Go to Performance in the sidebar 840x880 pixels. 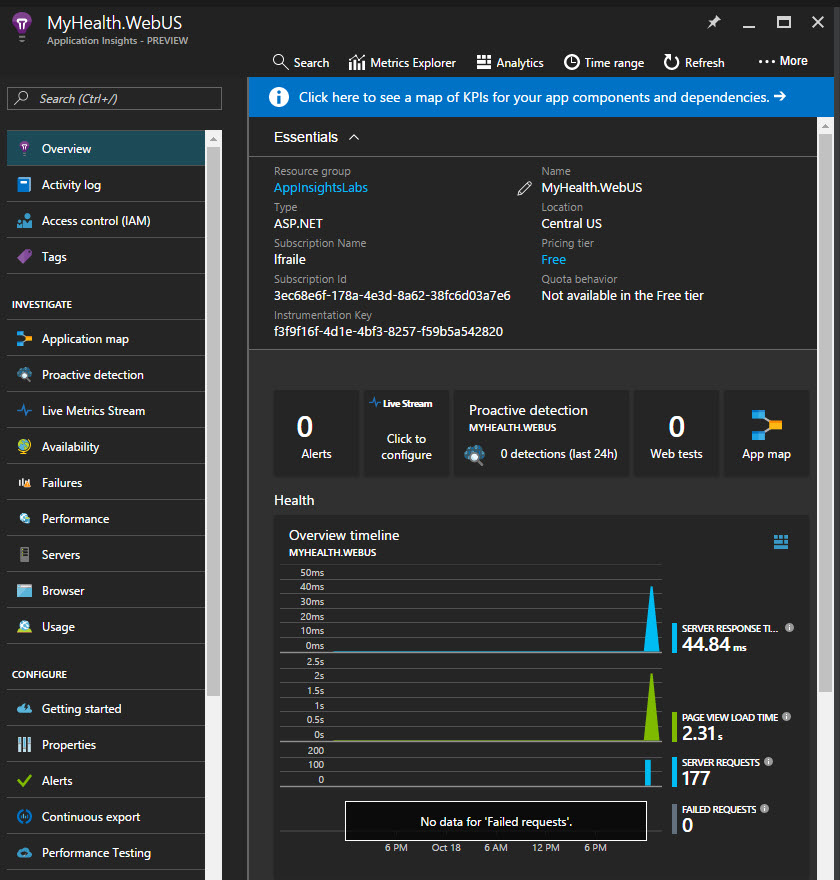(x=106, y=518)
